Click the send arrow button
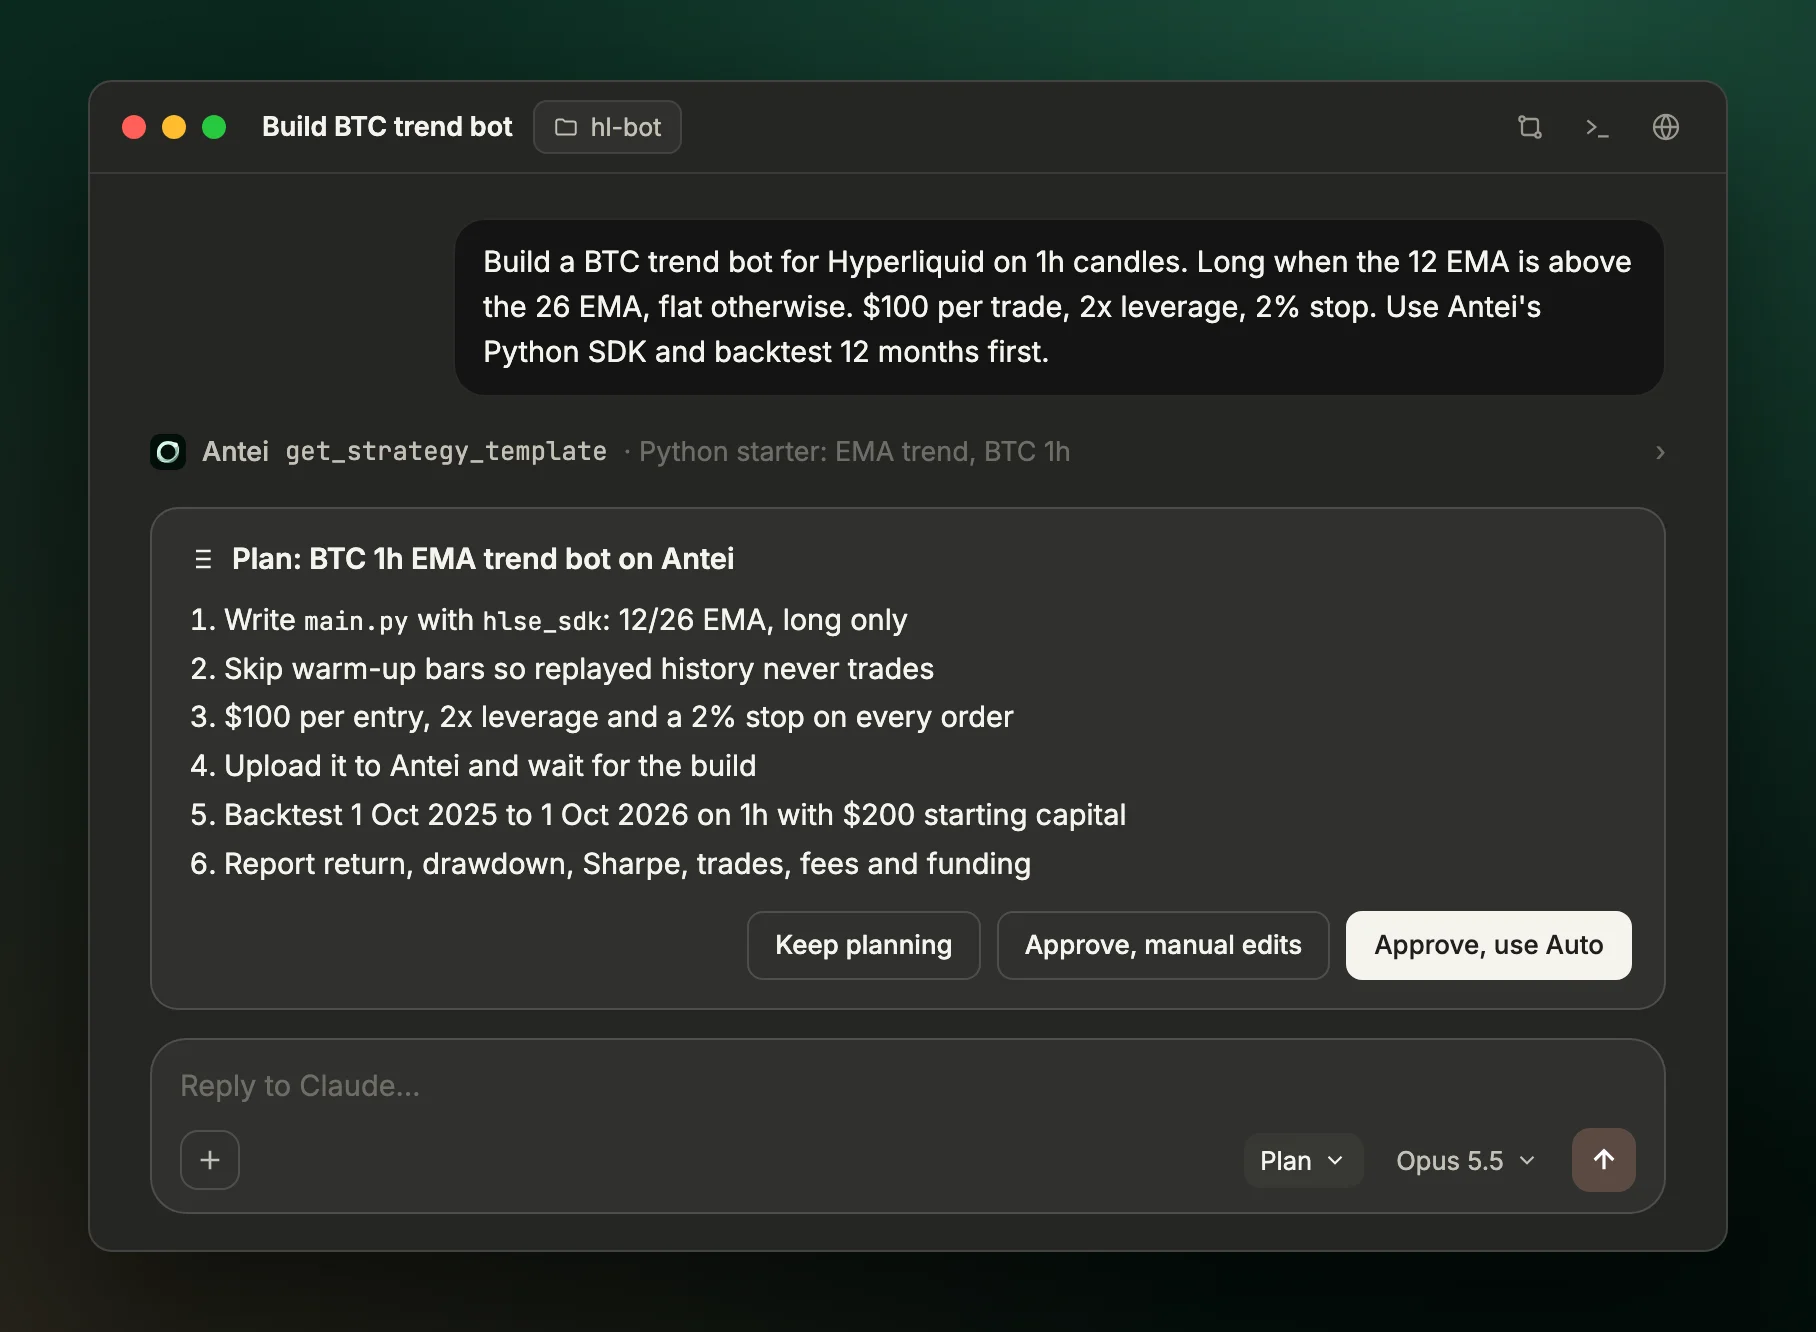 coord(1603,1160)
